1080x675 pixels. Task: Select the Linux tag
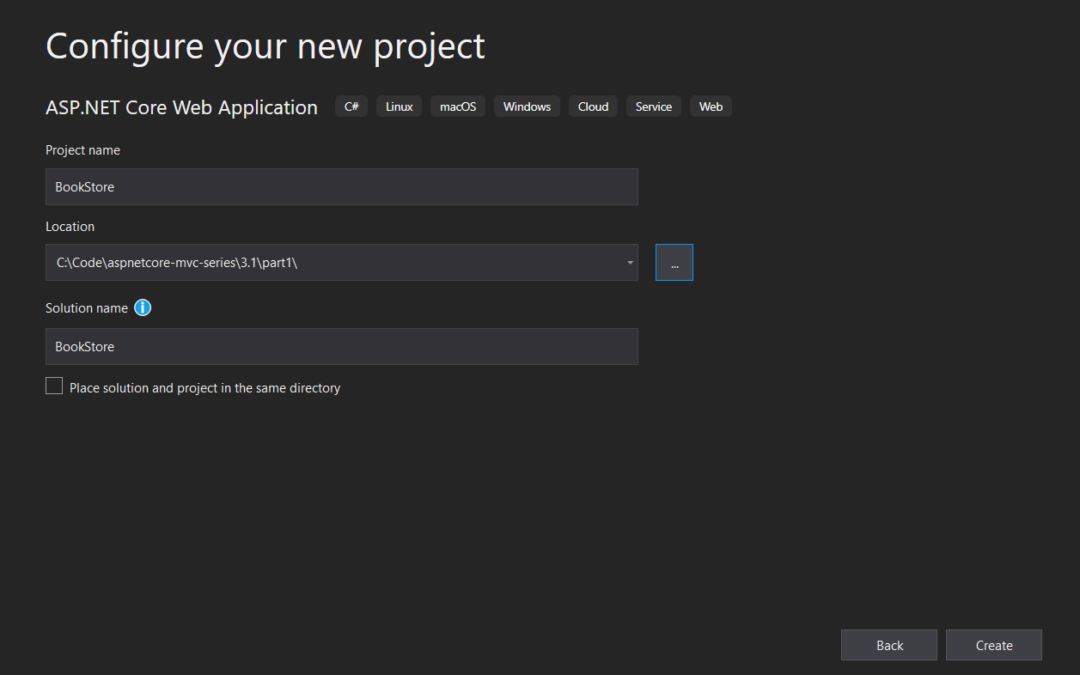click(399, 107)
